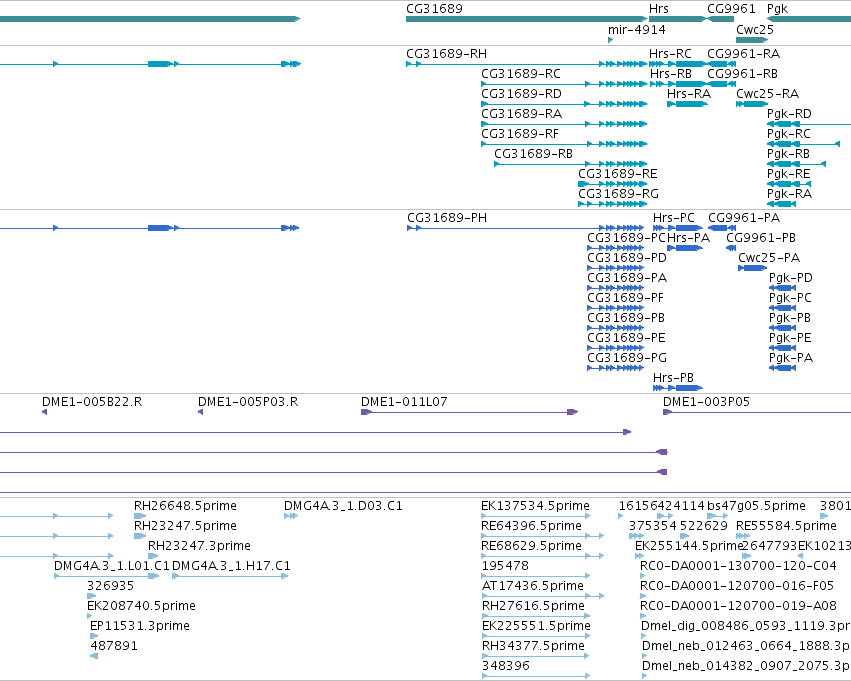
Task: Select protein CG9961-PB
Action: tap(731, 248)
